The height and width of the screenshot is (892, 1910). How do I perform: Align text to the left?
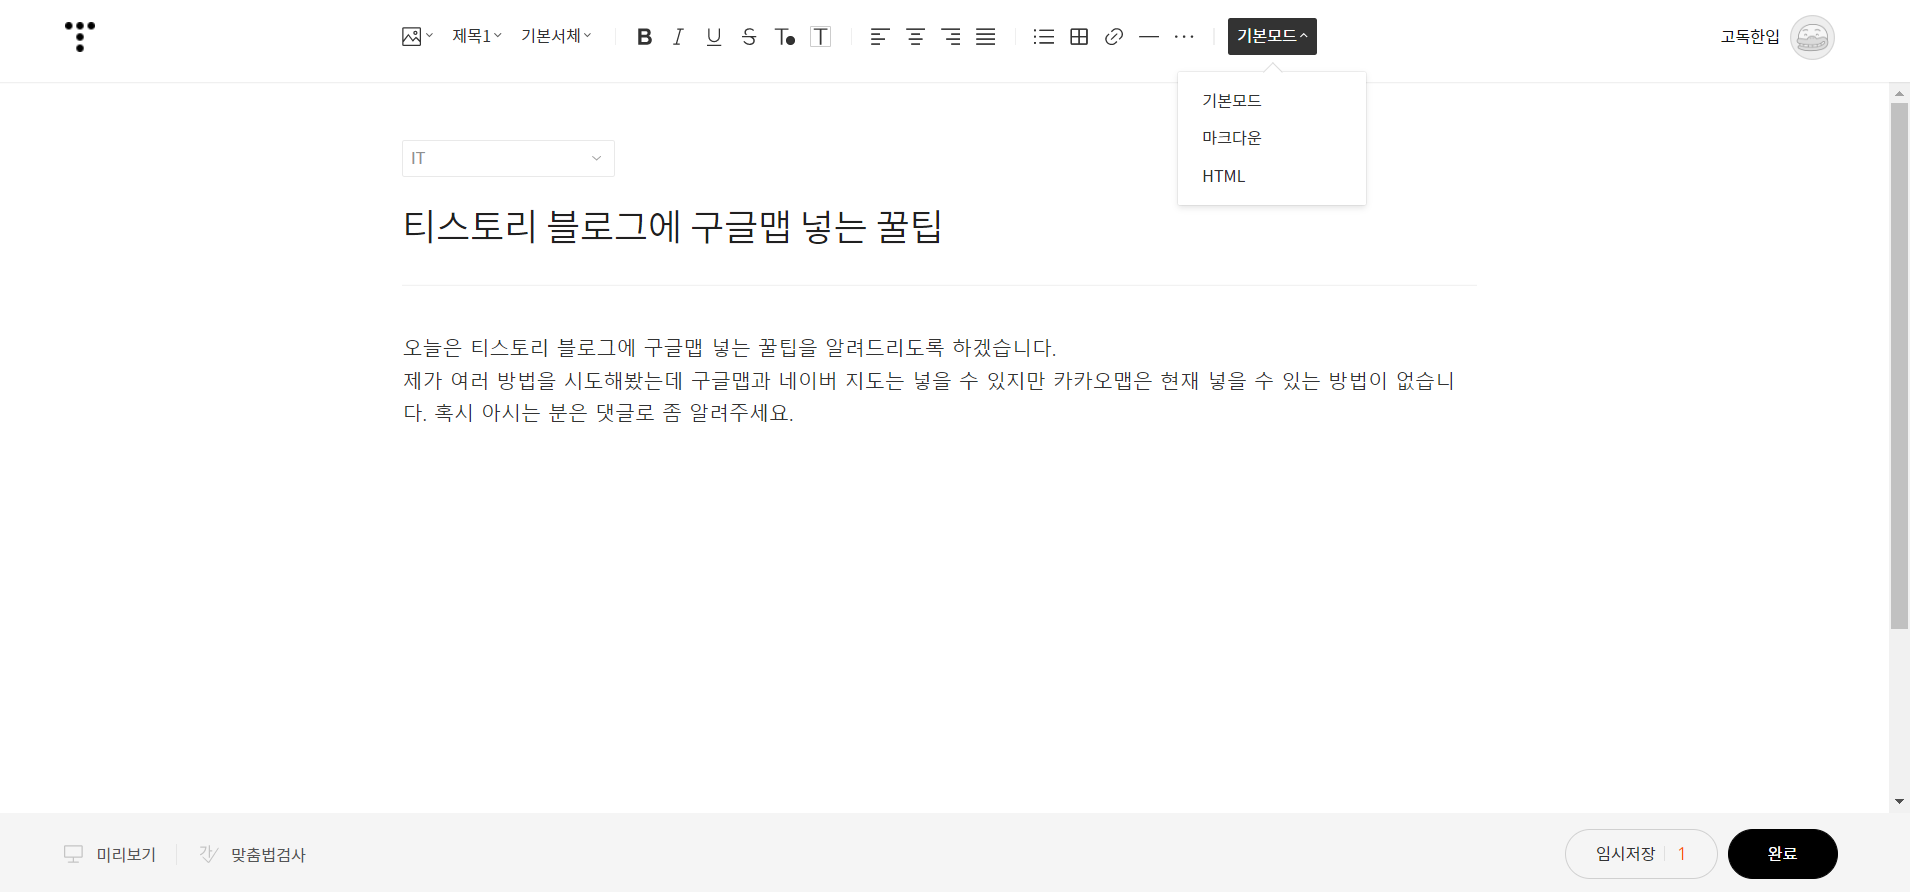pos(879,37)
